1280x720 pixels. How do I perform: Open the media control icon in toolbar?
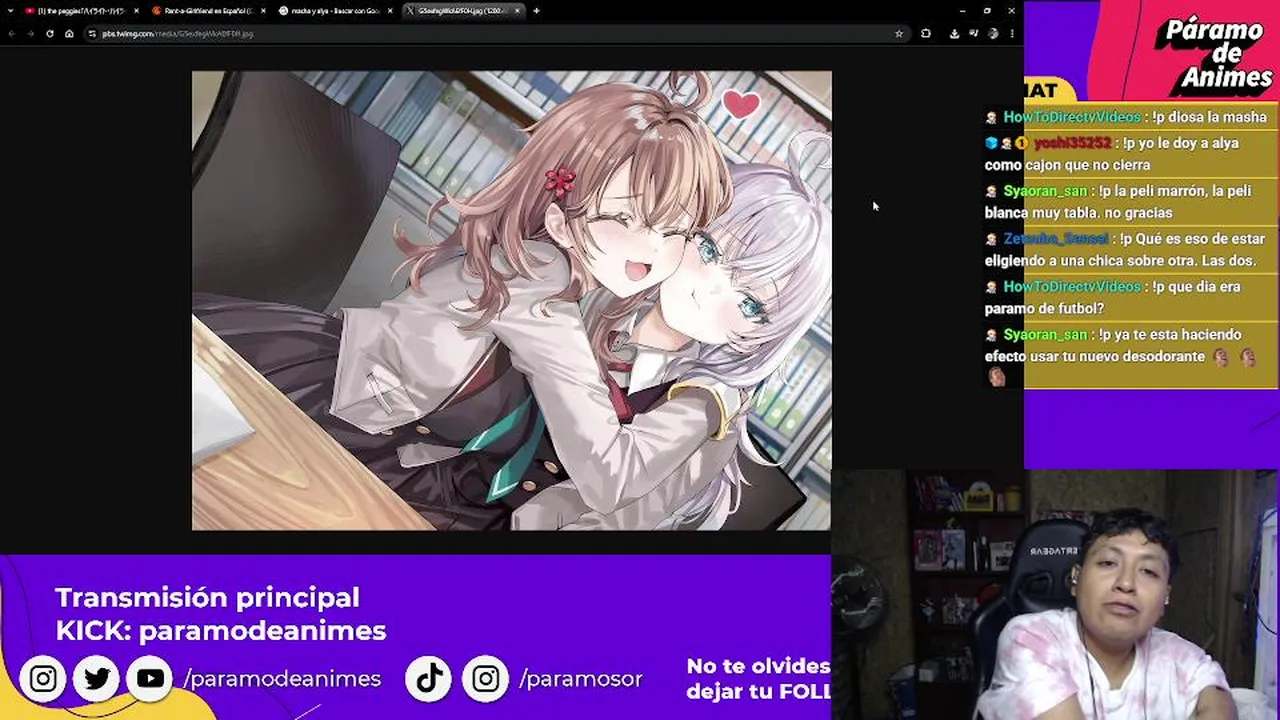[x=973, y=33]
